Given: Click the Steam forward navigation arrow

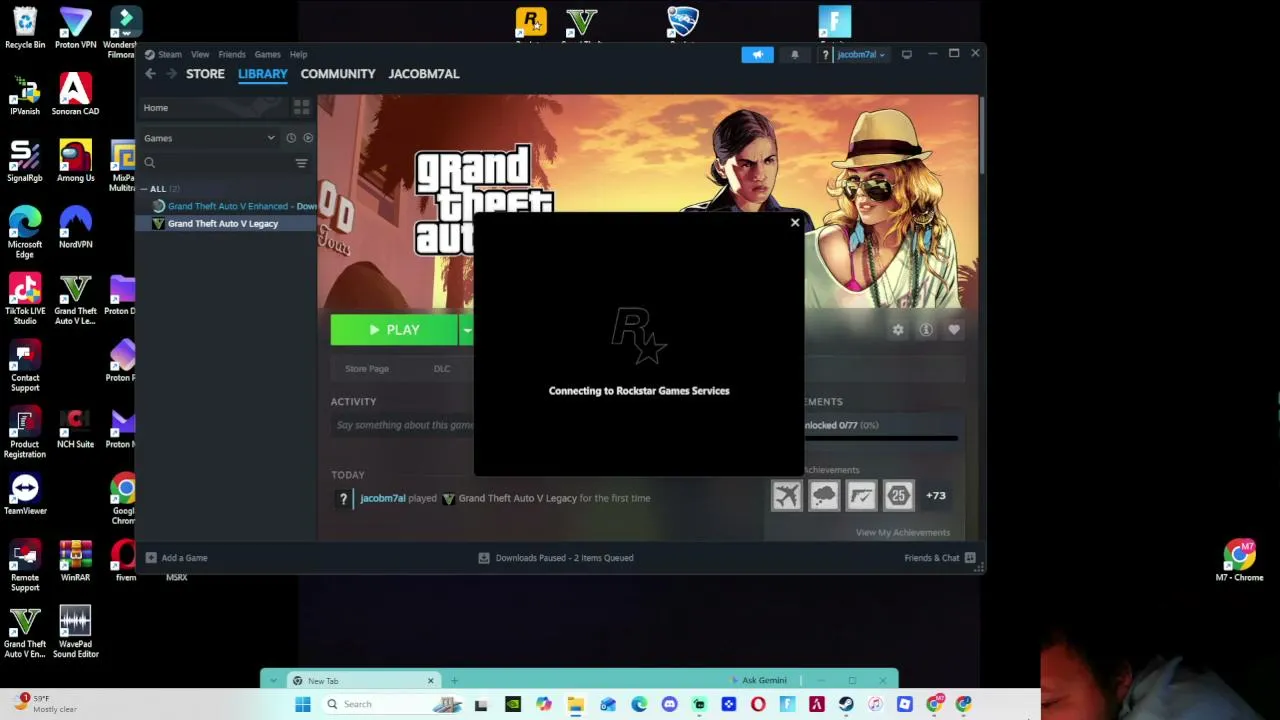Looking at the screenshot, I should pyautogui.click(x=171, y=74).
